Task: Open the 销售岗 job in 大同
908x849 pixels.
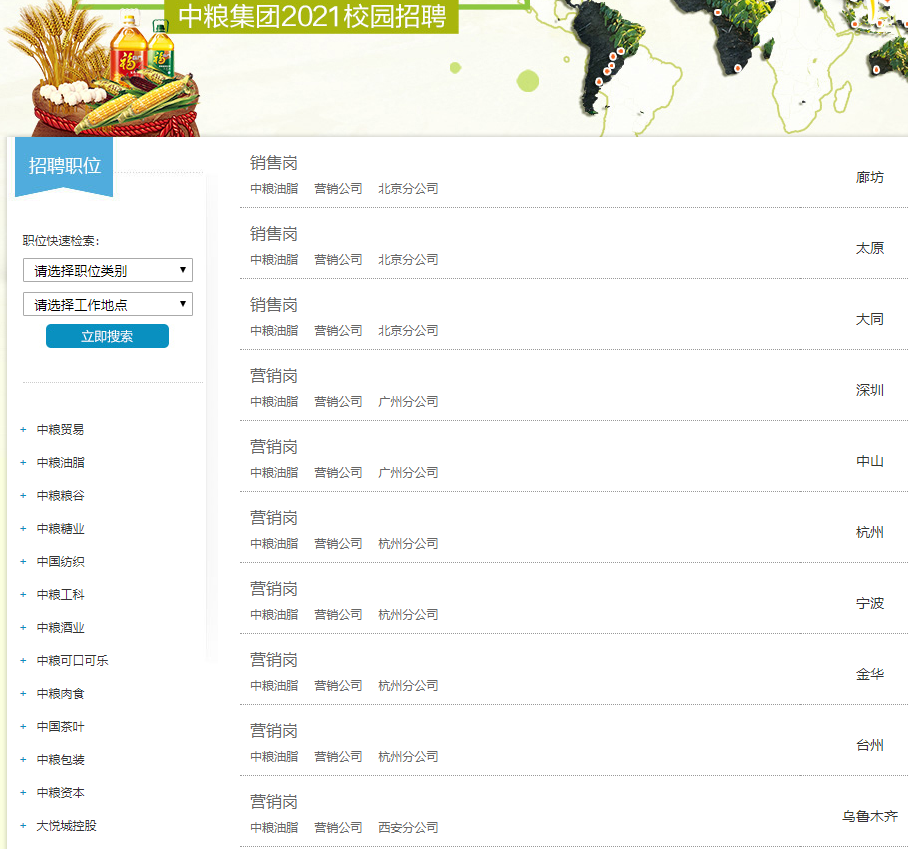Action: [x=273, y=305]
